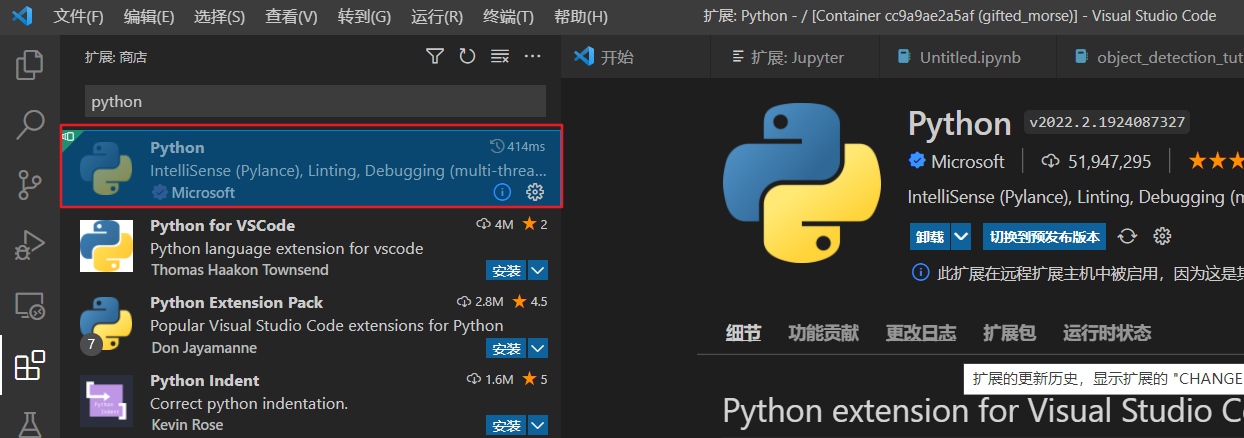Select Python Extension Pack list entry
The image size is (1244, 438).
(x=311, y=324)
